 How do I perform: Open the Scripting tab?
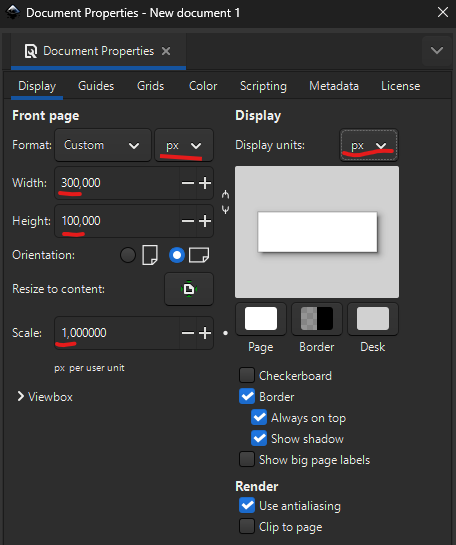pyautogui.click(x=263, y=86)
